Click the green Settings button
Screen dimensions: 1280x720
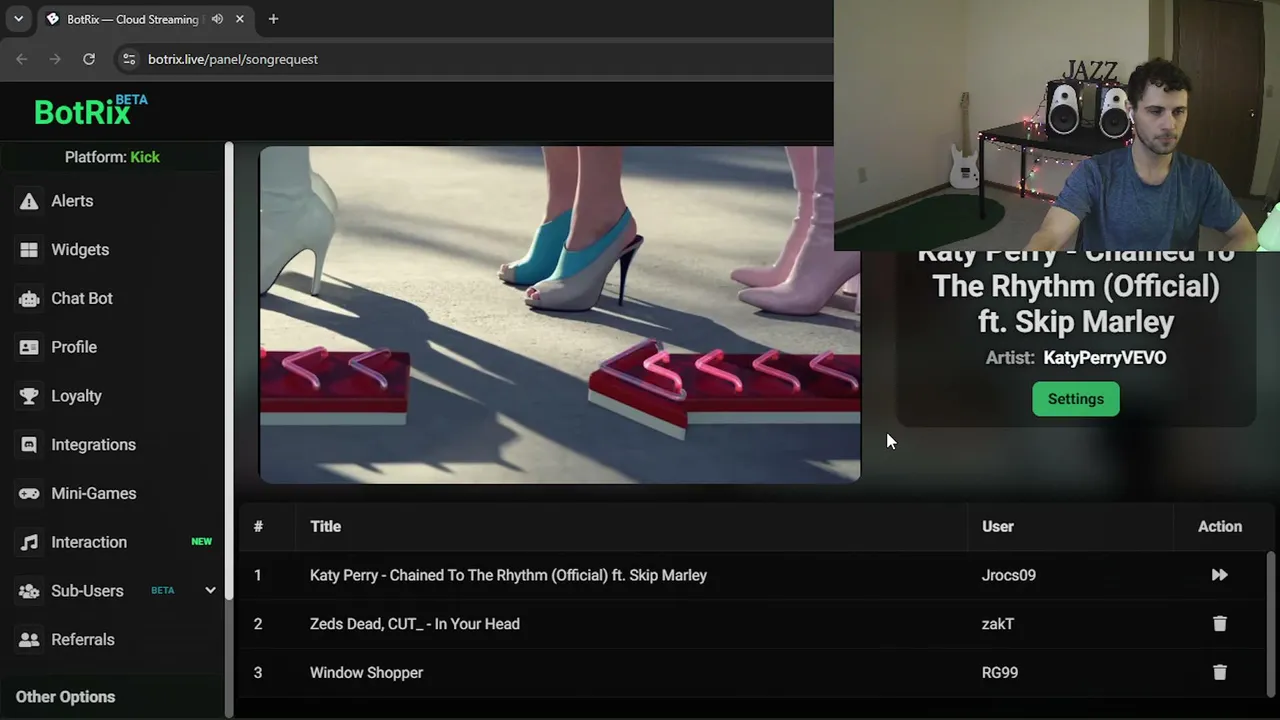(x=1076, y=399)
